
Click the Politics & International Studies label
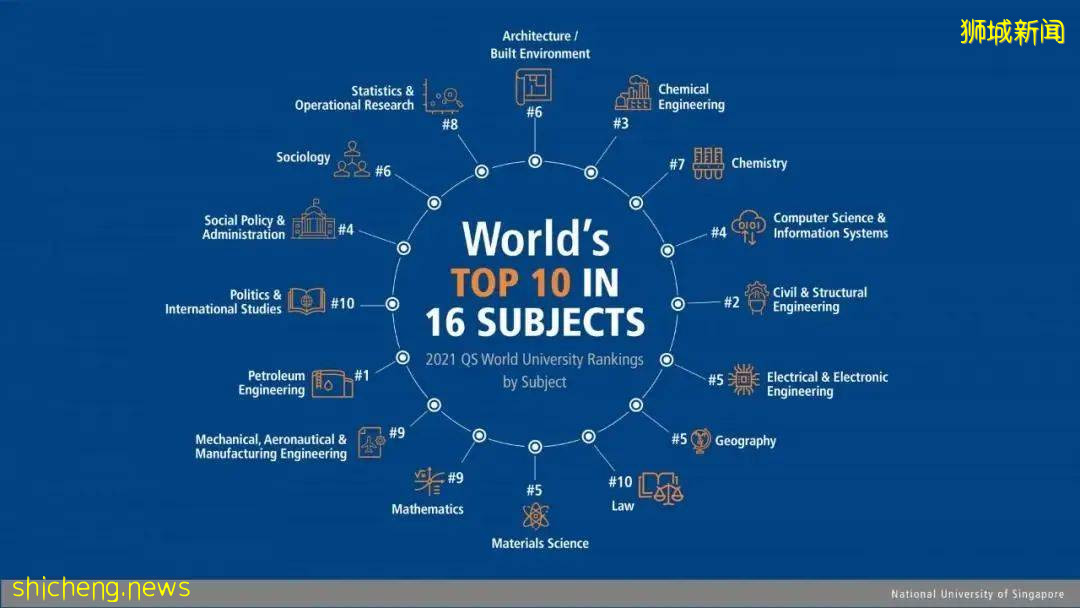point(224,302)
